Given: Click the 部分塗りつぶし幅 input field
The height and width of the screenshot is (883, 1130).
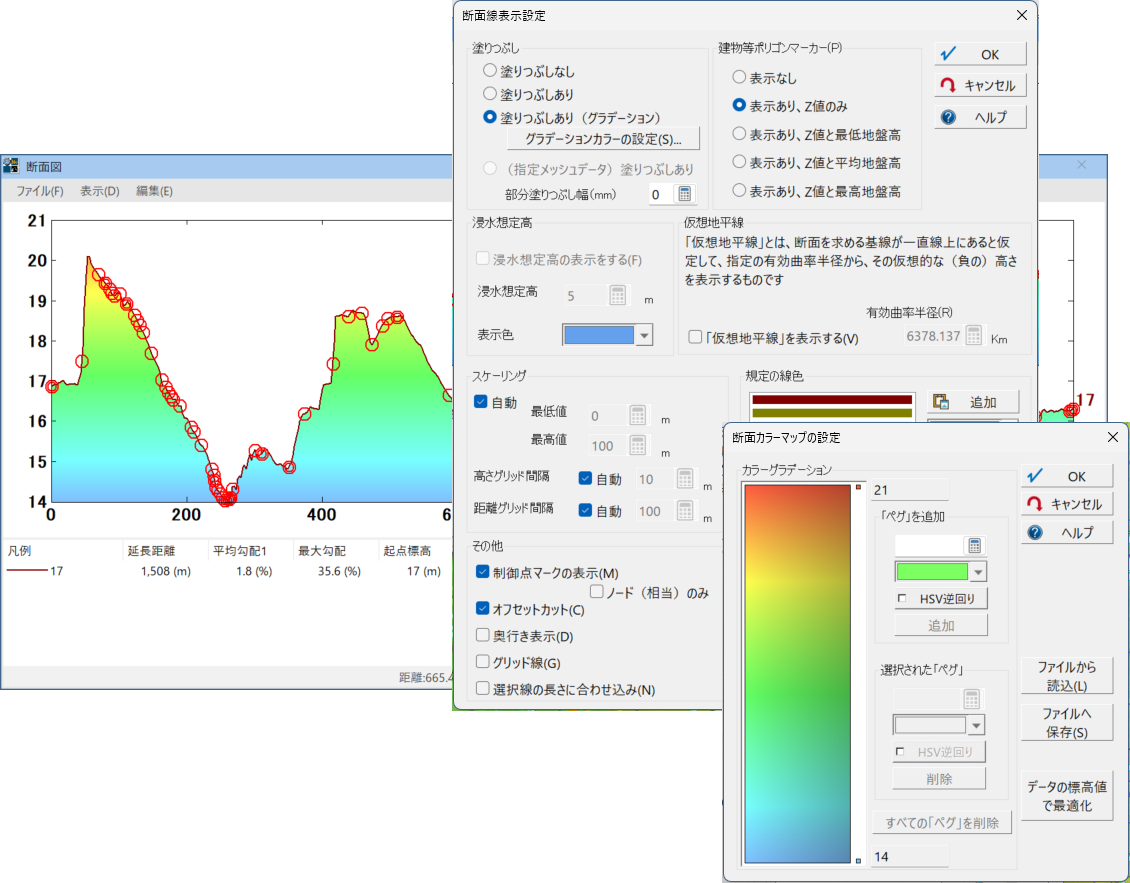Looking at the screenshot, I should pyautogui.click(x=656, y=193).
